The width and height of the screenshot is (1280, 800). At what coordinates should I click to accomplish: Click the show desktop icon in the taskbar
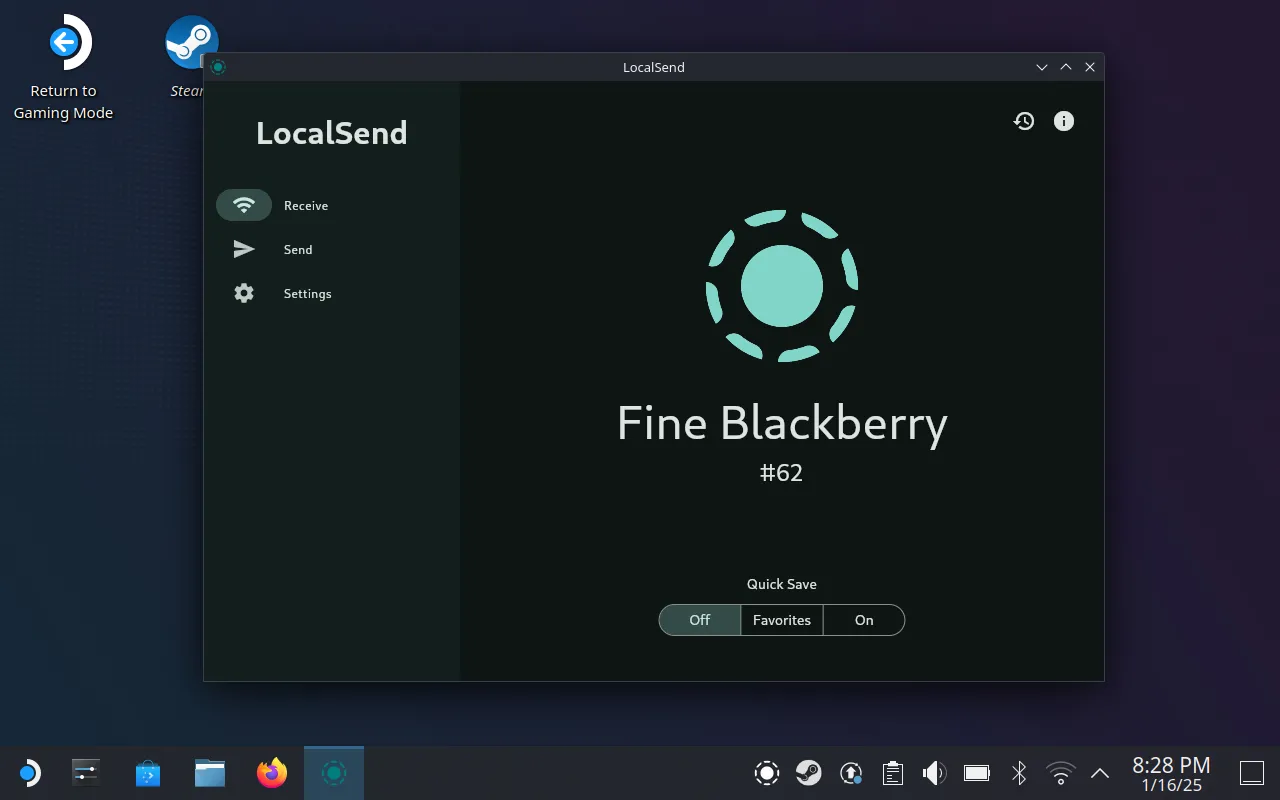tap(1252, 773)
